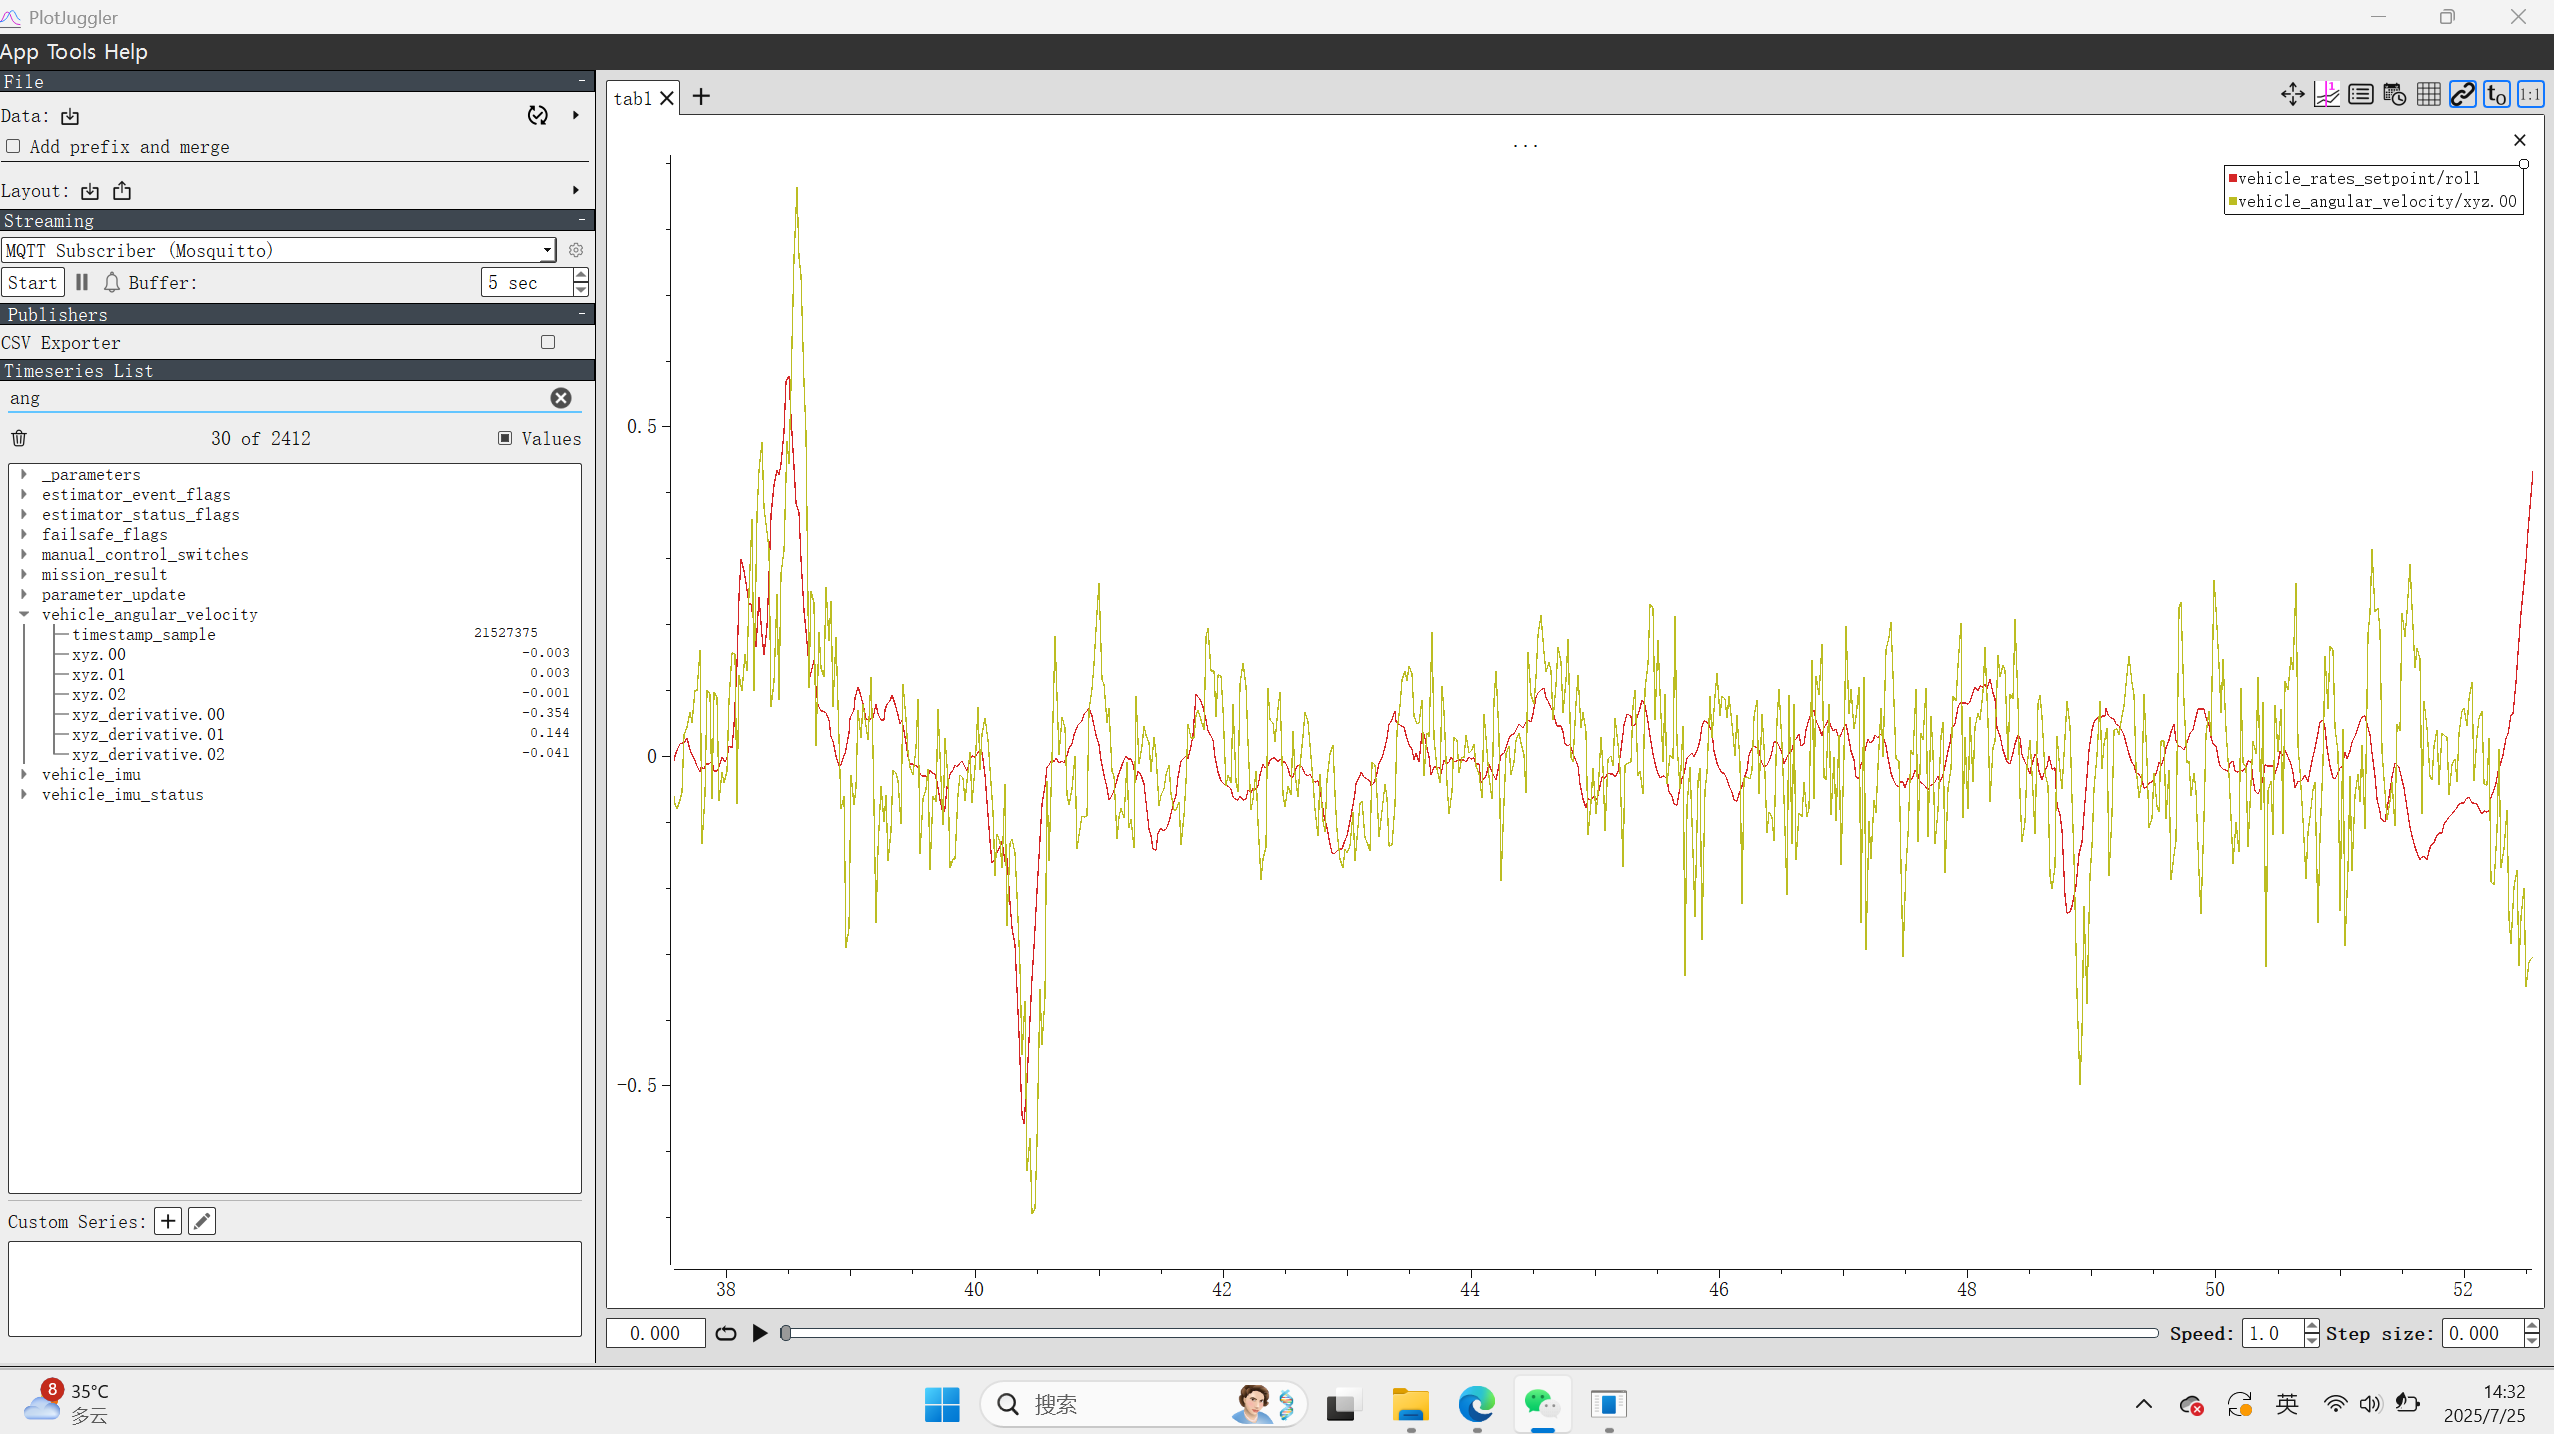The height and width of the screenshot is (1434, 2554).
Task: Toggle the Values checkbox
Action: 505,439
